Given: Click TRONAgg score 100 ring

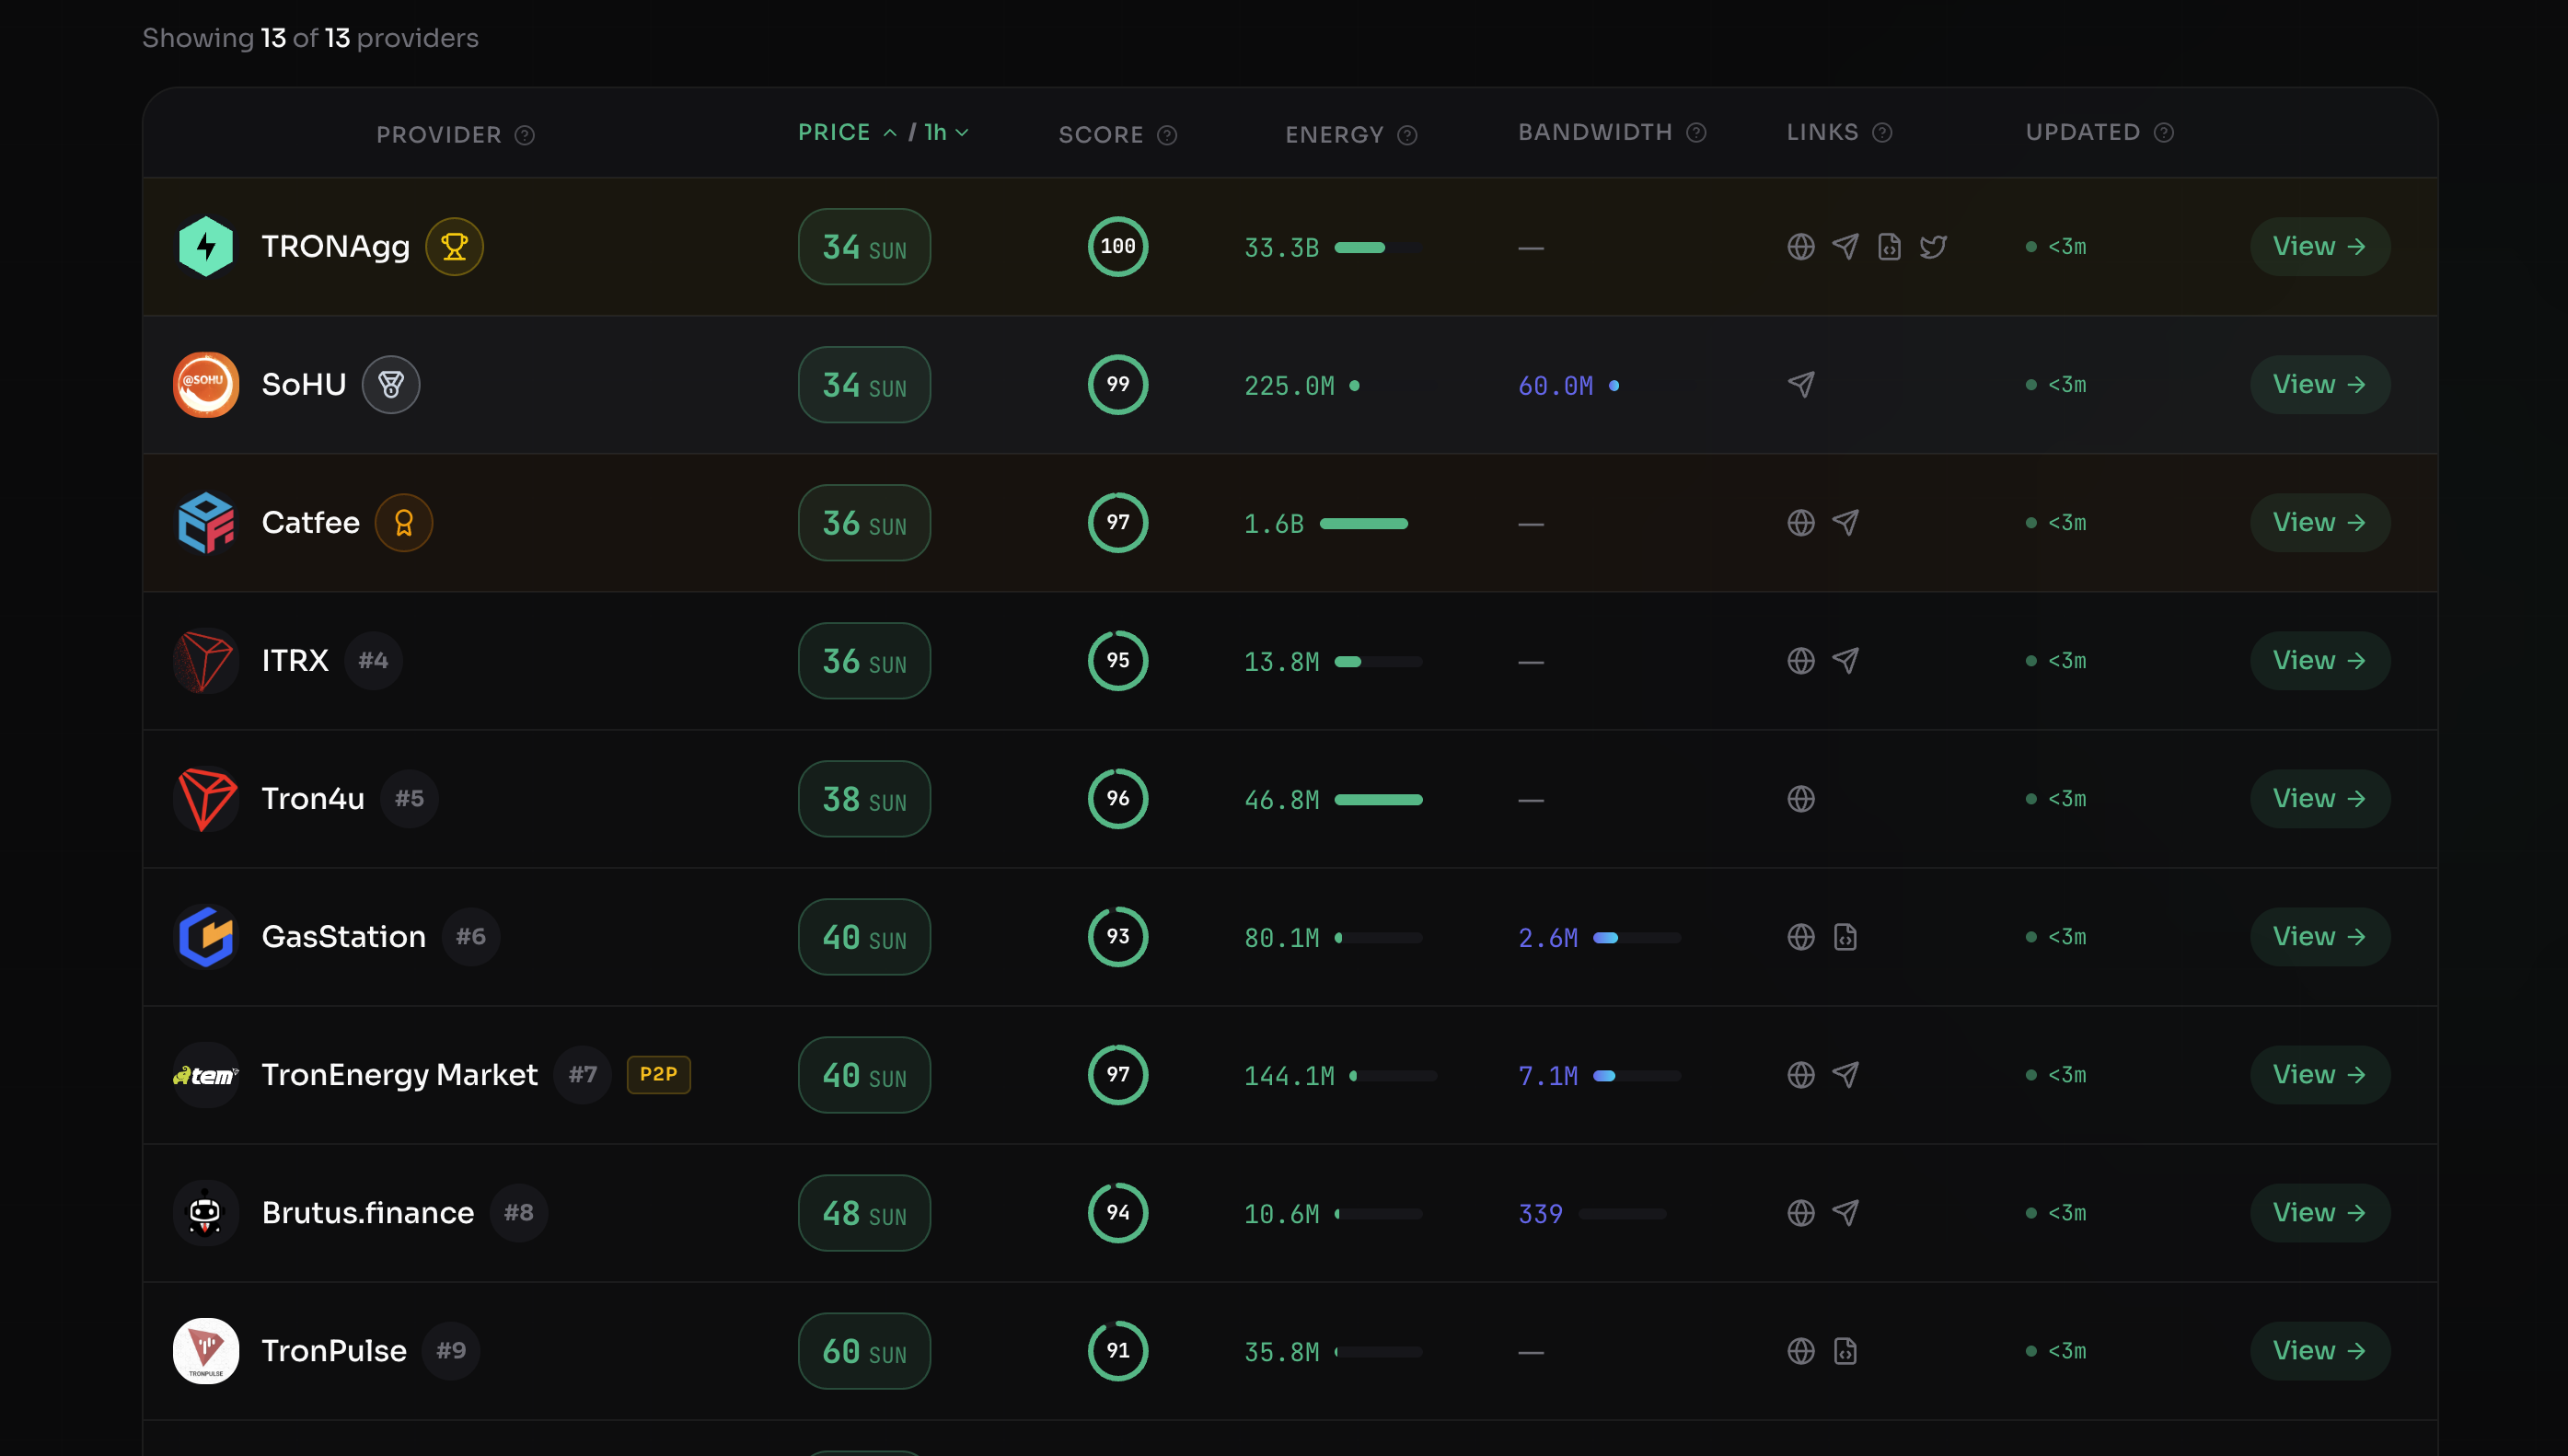Looking at the screenshot, I should pos(1117,246).
